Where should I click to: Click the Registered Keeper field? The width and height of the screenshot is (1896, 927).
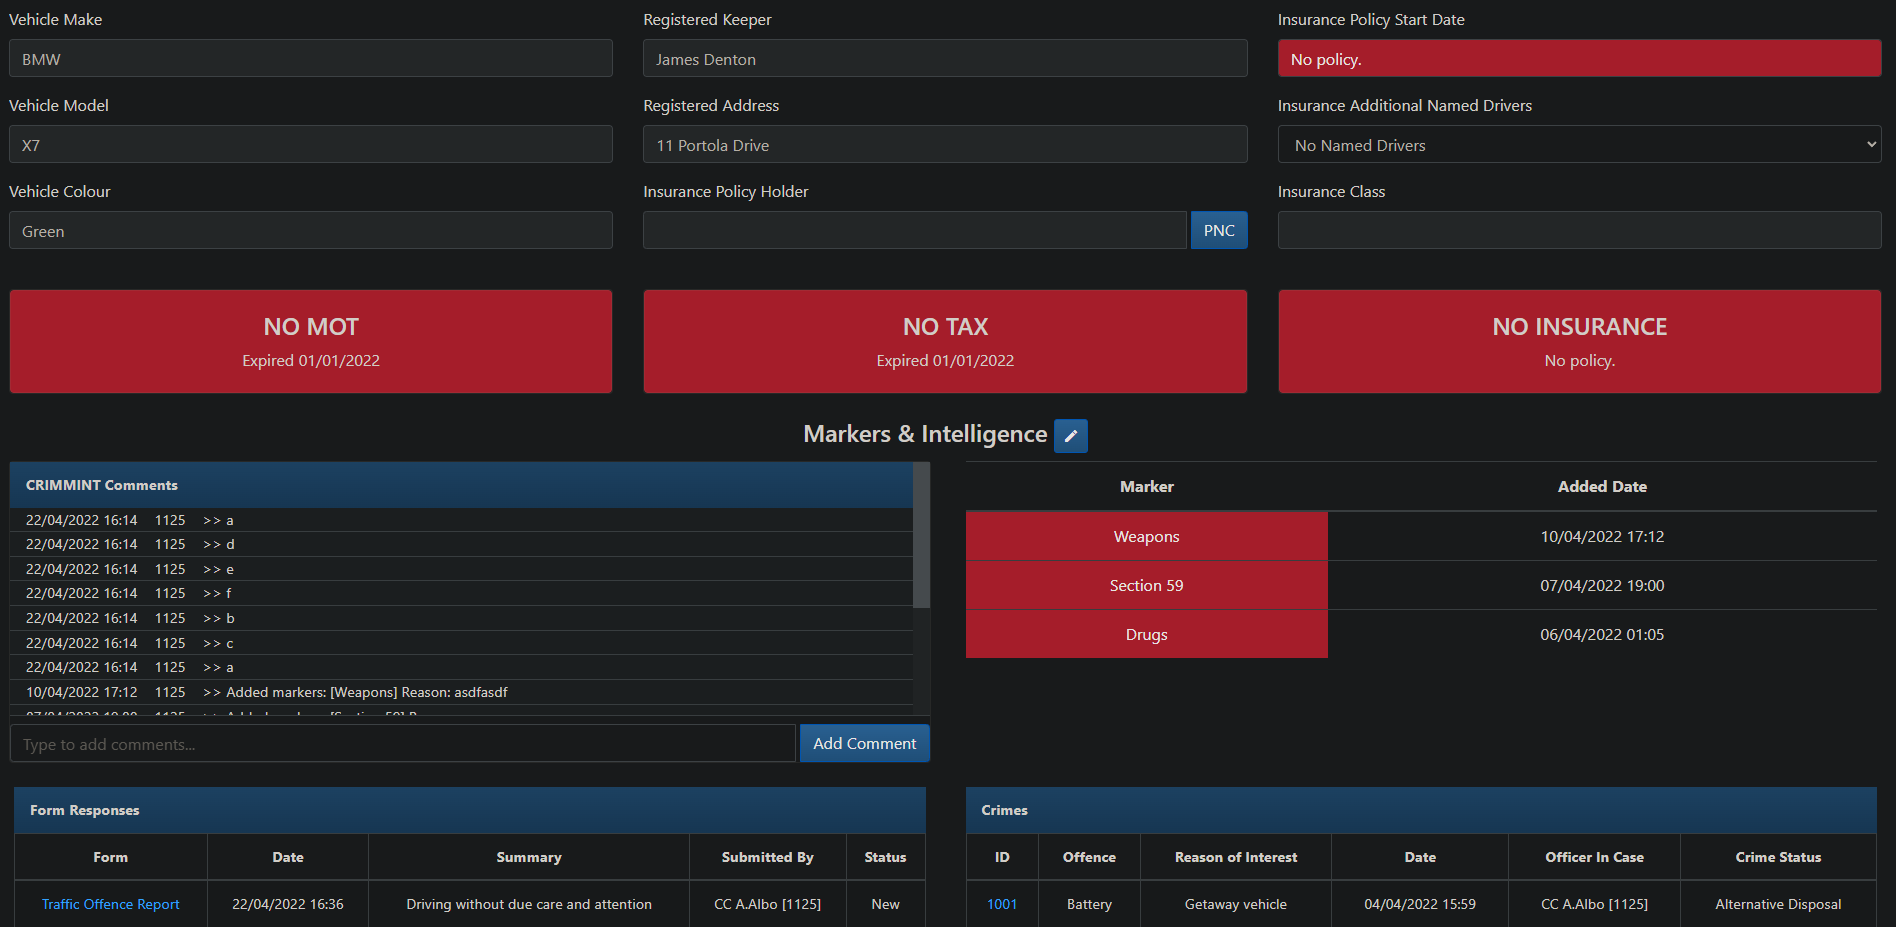(945, 59)
